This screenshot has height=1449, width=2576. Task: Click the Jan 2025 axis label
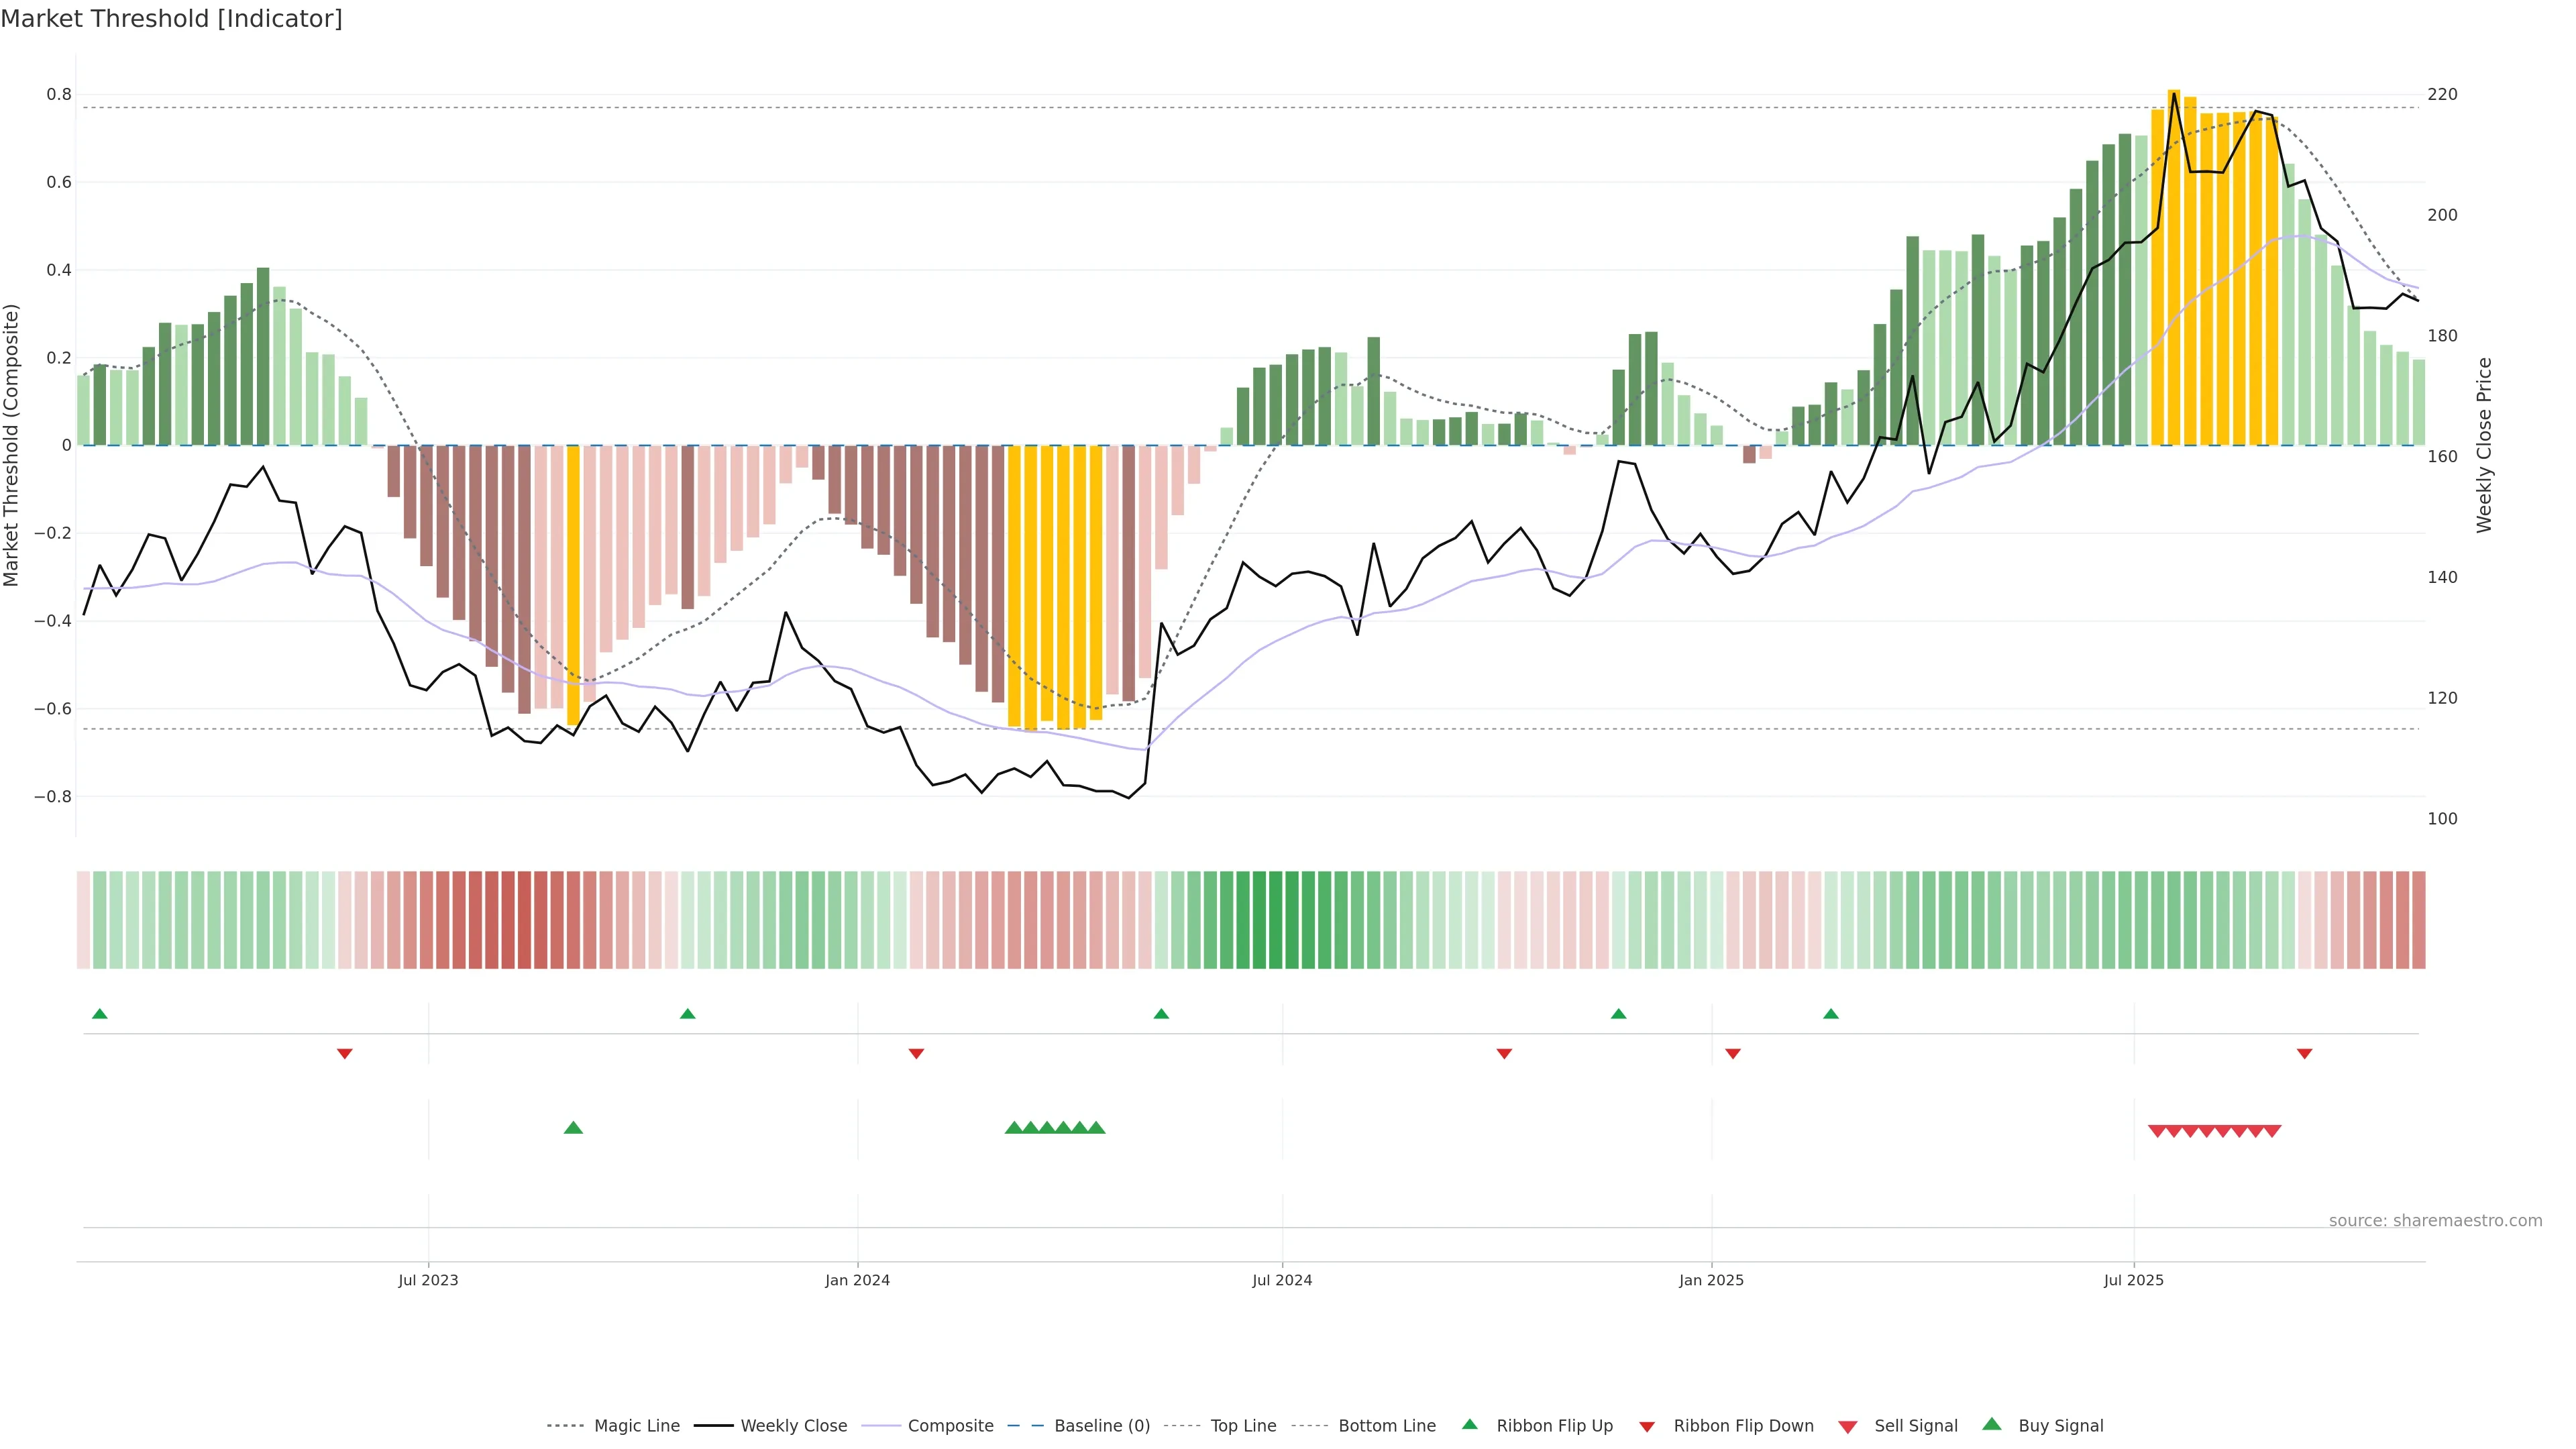[x=1711, y=1280]
